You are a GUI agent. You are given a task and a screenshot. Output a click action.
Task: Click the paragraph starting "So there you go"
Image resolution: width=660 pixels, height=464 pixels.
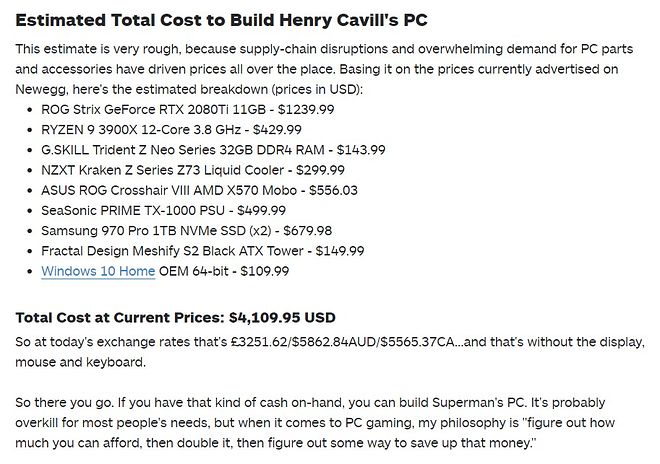pos(320,421)
